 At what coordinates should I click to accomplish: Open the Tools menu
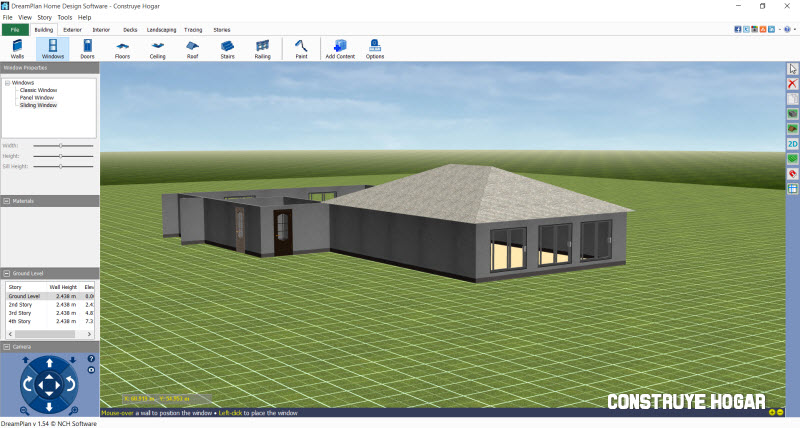click(x=65, y=17)
